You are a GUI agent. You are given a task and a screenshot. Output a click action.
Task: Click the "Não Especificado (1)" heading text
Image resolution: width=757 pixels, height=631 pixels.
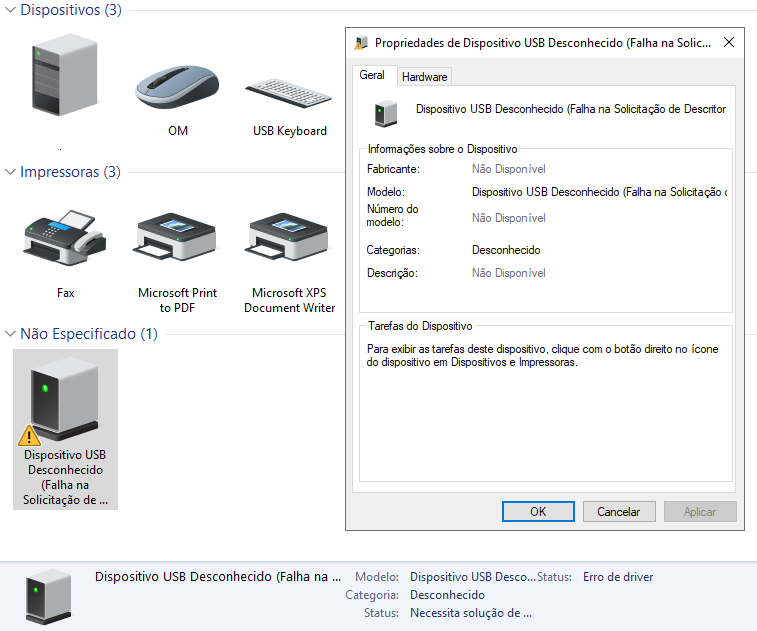click(89, 334)
